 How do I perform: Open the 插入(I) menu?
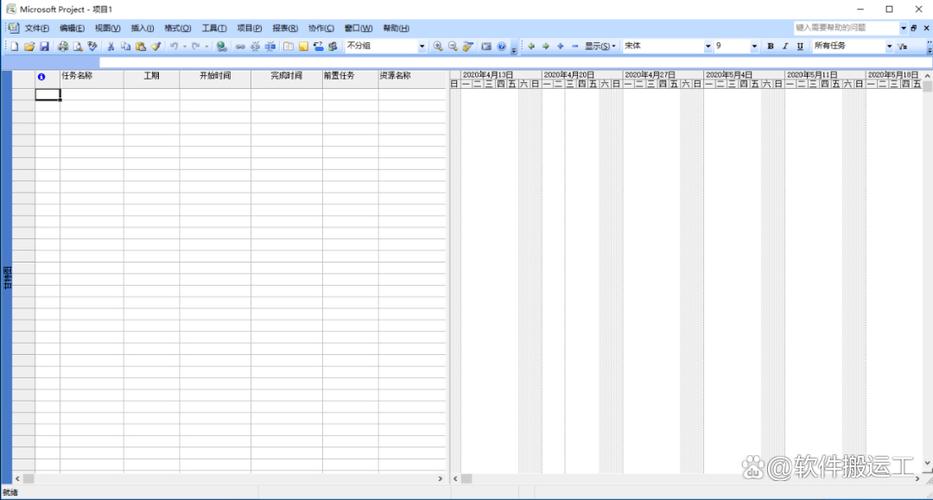(x=142, y=28)
